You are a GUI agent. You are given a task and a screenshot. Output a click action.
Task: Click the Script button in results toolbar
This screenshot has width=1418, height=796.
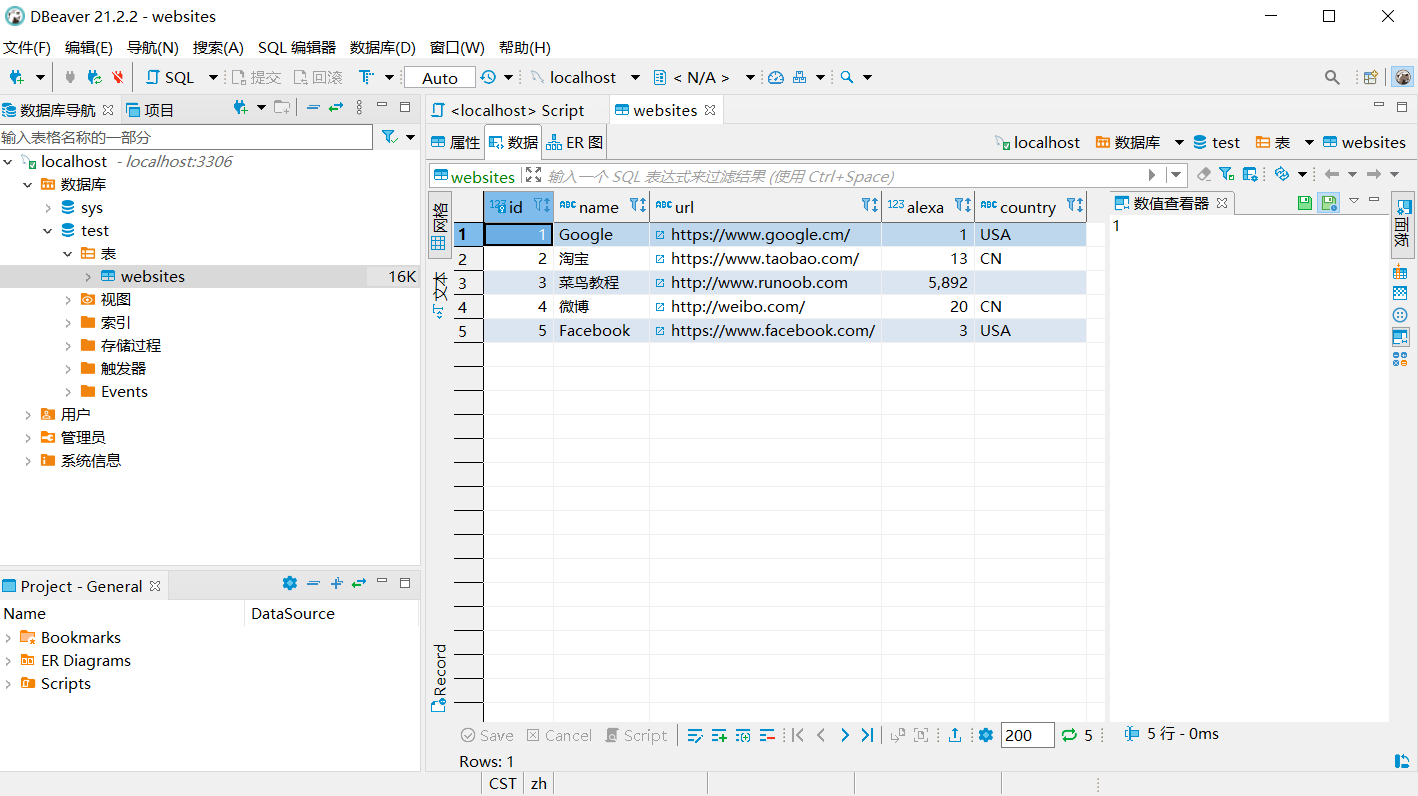pyautogui.click(x=636, y=735)
